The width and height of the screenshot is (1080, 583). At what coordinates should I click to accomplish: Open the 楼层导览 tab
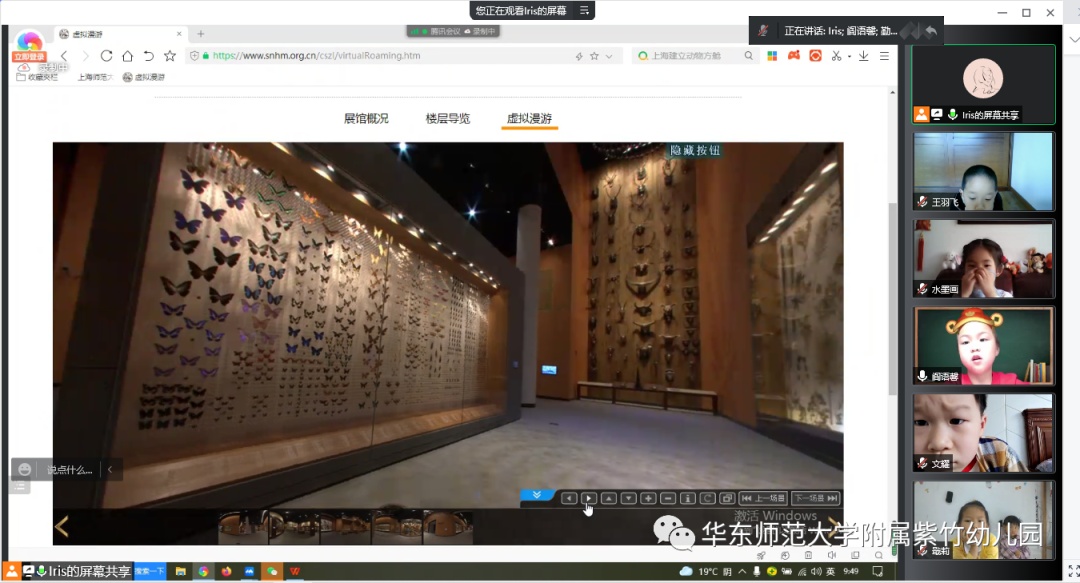(447, 118)
